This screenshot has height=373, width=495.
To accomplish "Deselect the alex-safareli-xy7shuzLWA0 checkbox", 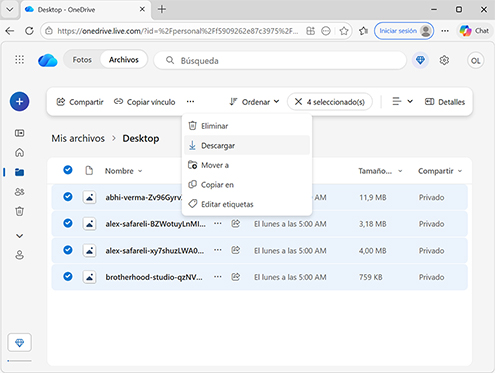I will (68, 250).
